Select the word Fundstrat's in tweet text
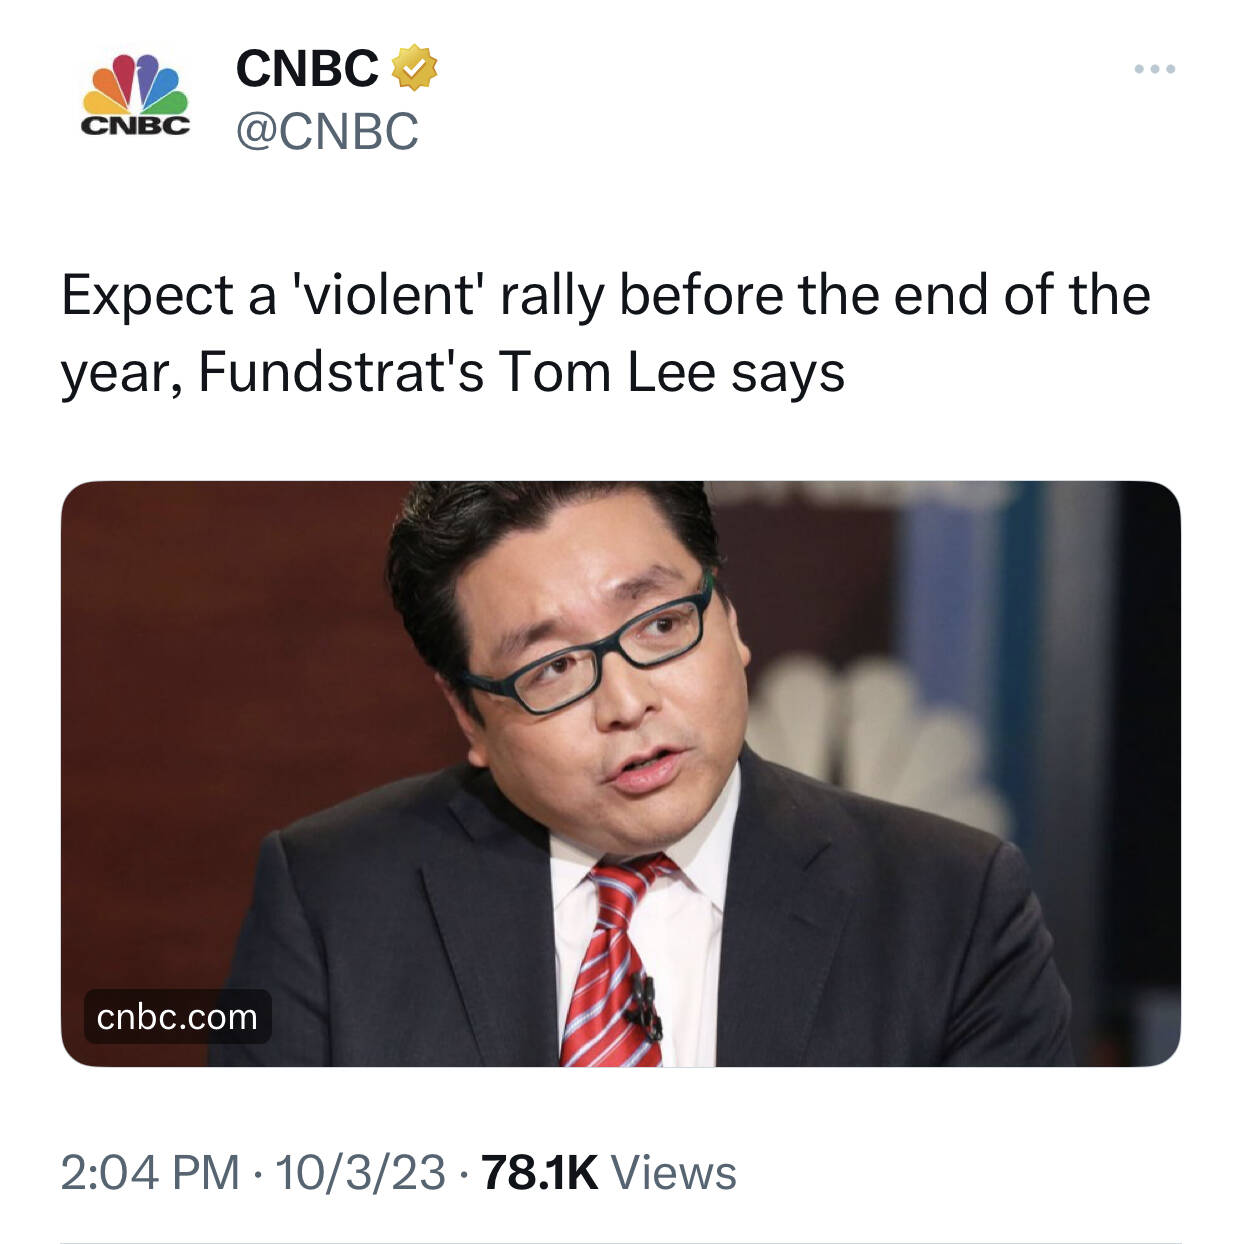Screen dimensions: 1242x1244 click(x=341, y=372)
